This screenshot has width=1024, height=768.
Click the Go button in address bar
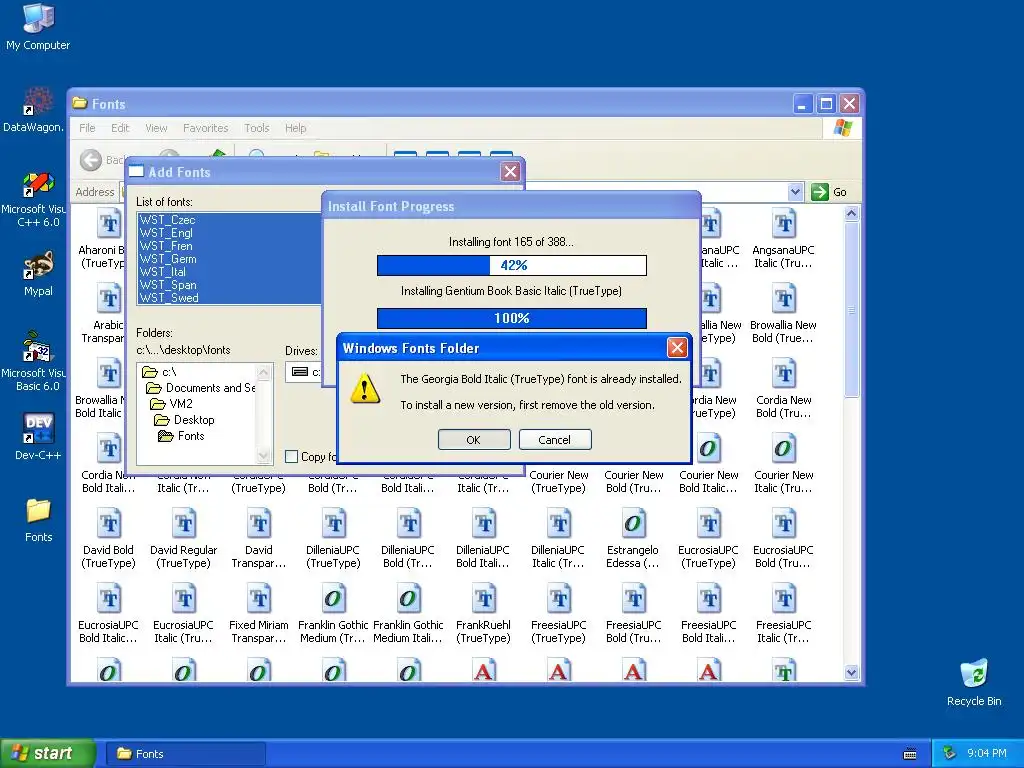[x=829, y=192]
